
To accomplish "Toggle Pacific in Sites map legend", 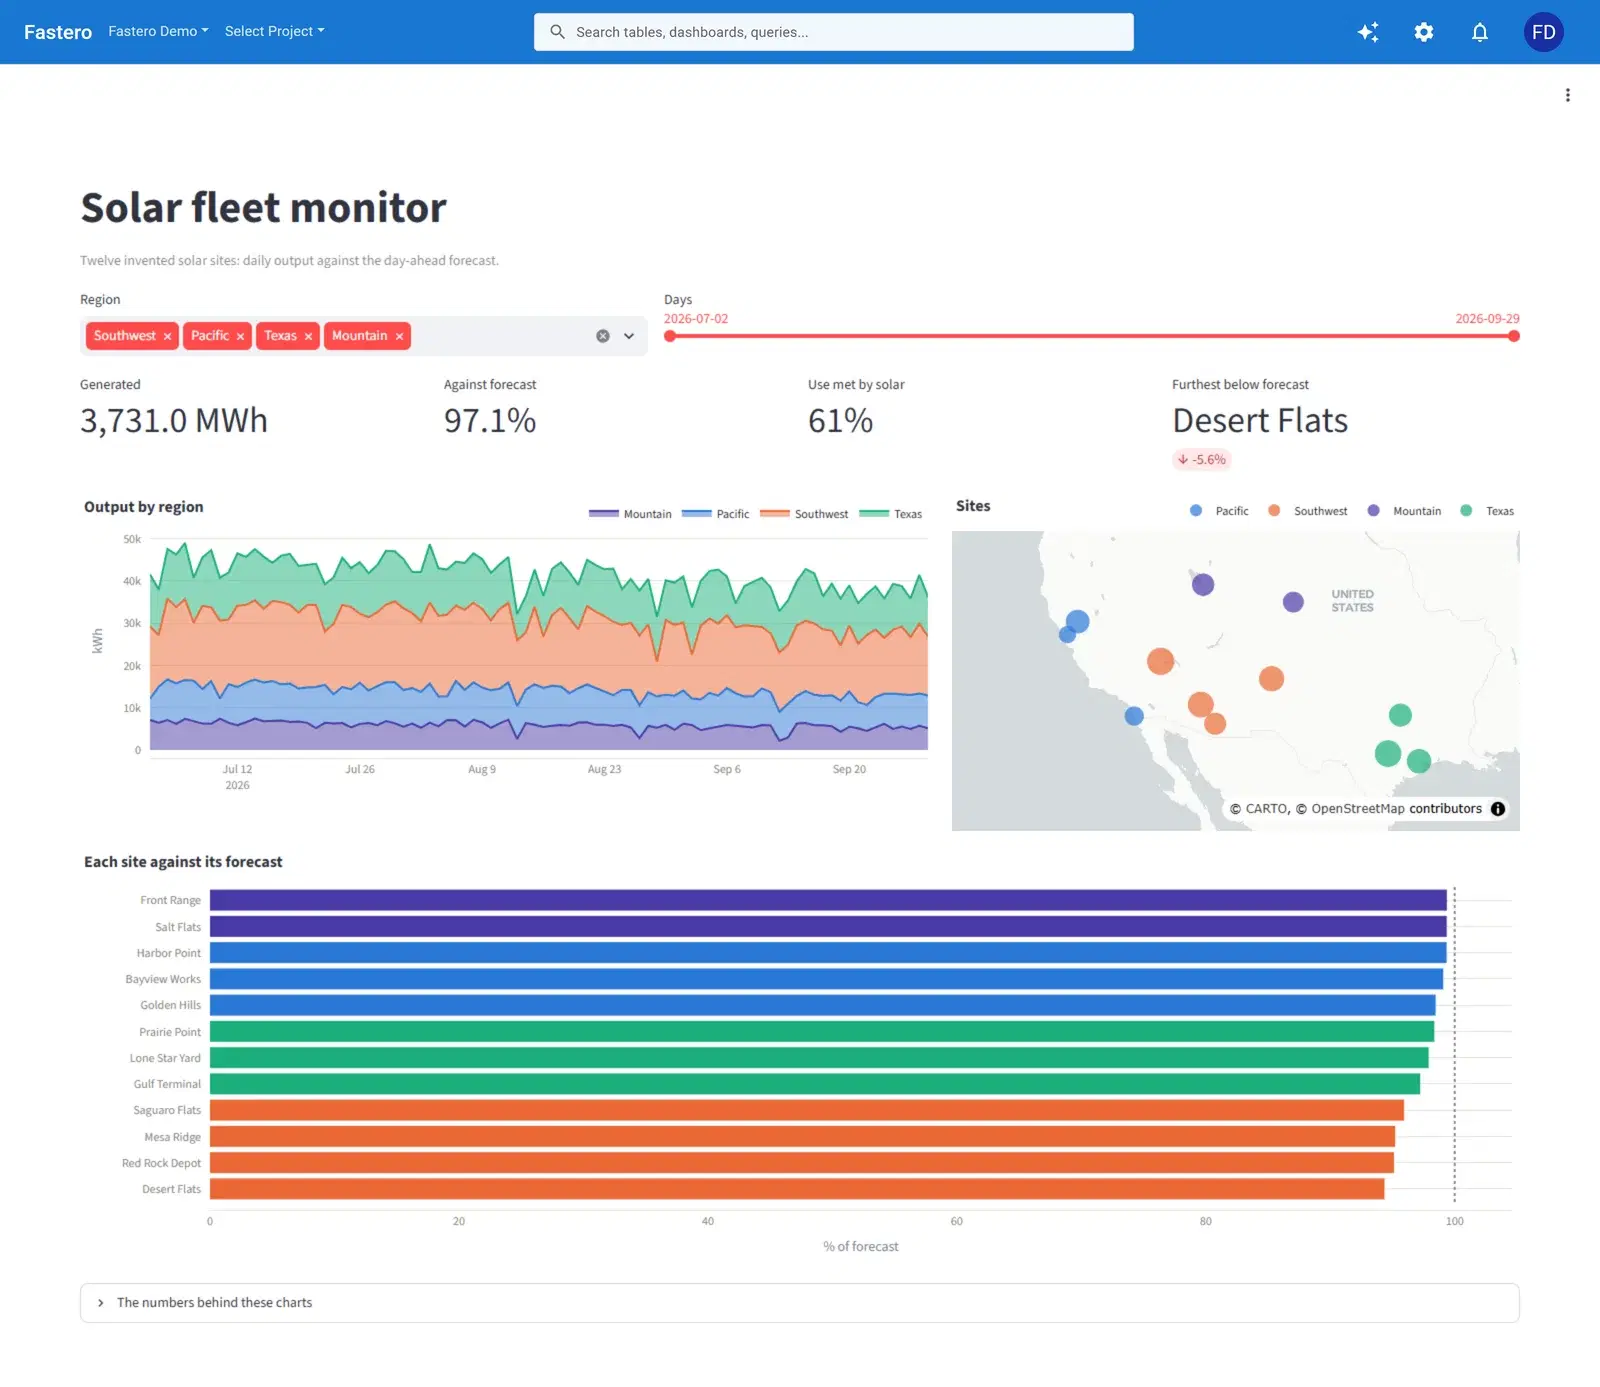I will coord(1219,511).
